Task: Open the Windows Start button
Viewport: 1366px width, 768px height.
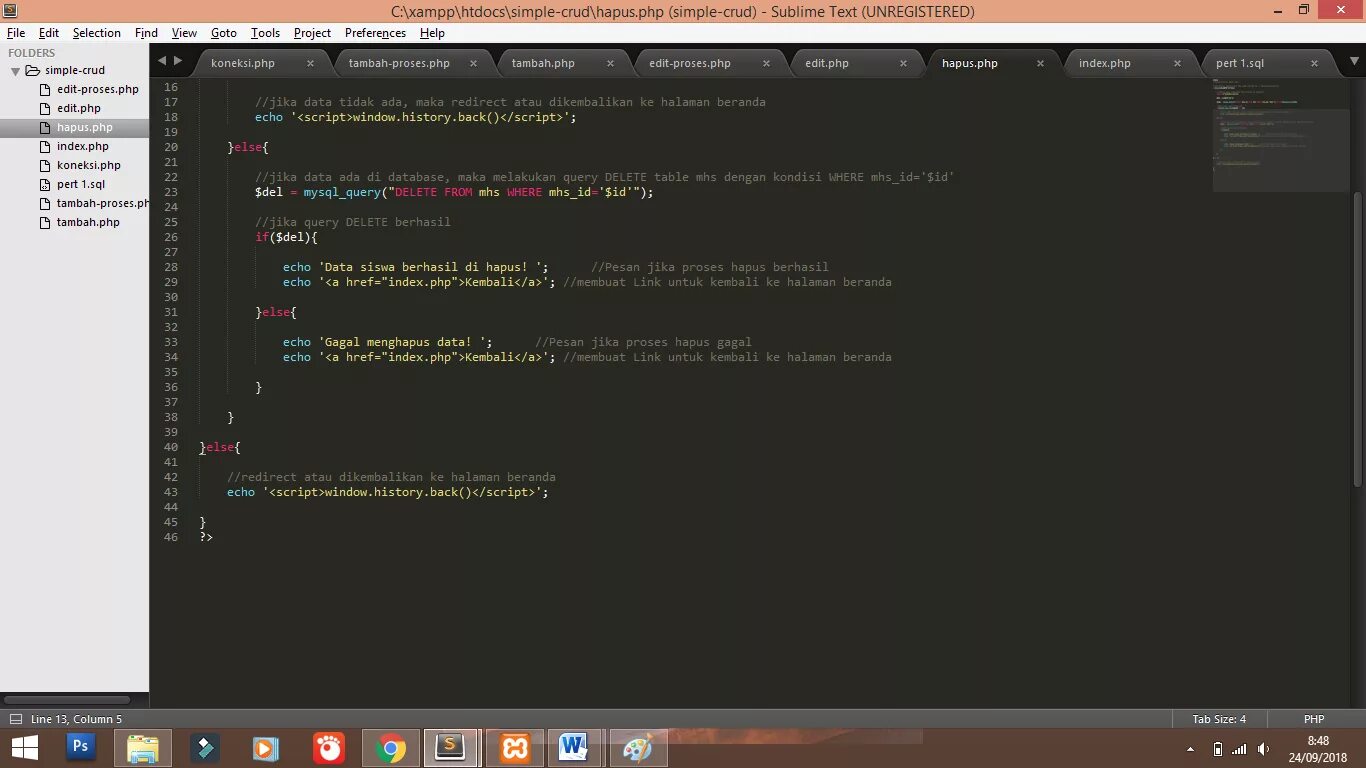Action: tap(24, 748)
